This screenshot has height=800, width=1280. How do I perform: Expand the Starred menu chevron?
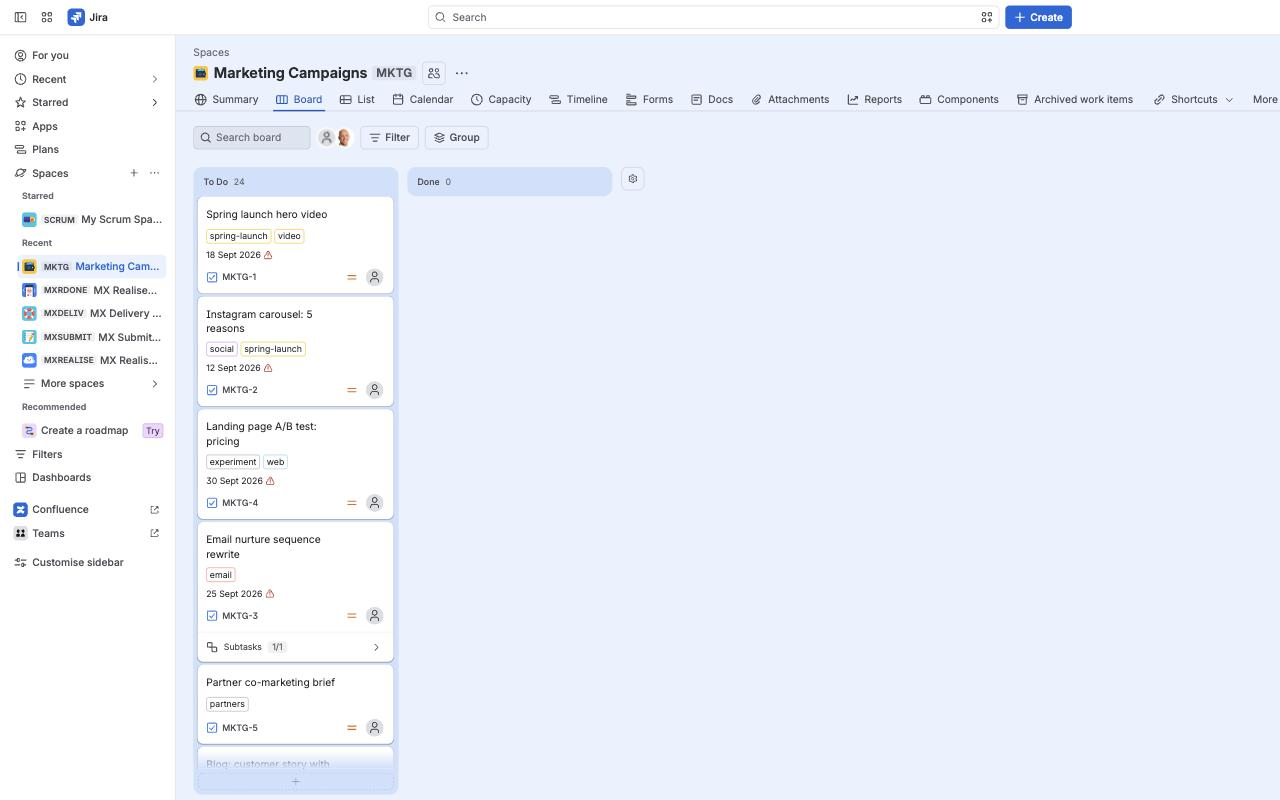pyautogui.click(x=154, y=102)
